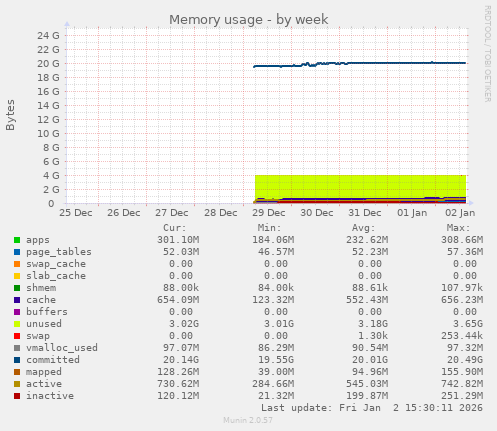Viewport: 497px width, 431px height.
Task: Click the inactive average value 199.87M
Action: 367,396
